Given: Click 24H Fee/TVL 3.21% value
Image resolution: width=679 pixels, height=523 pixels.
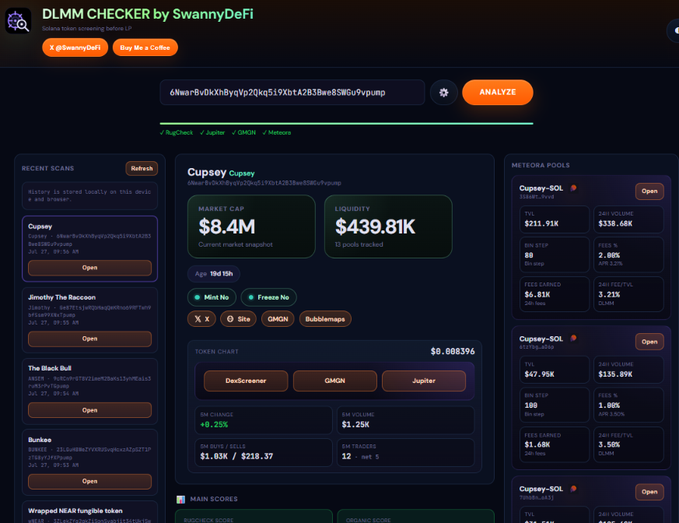Looking at the screenshot, I should click(609, 294).
